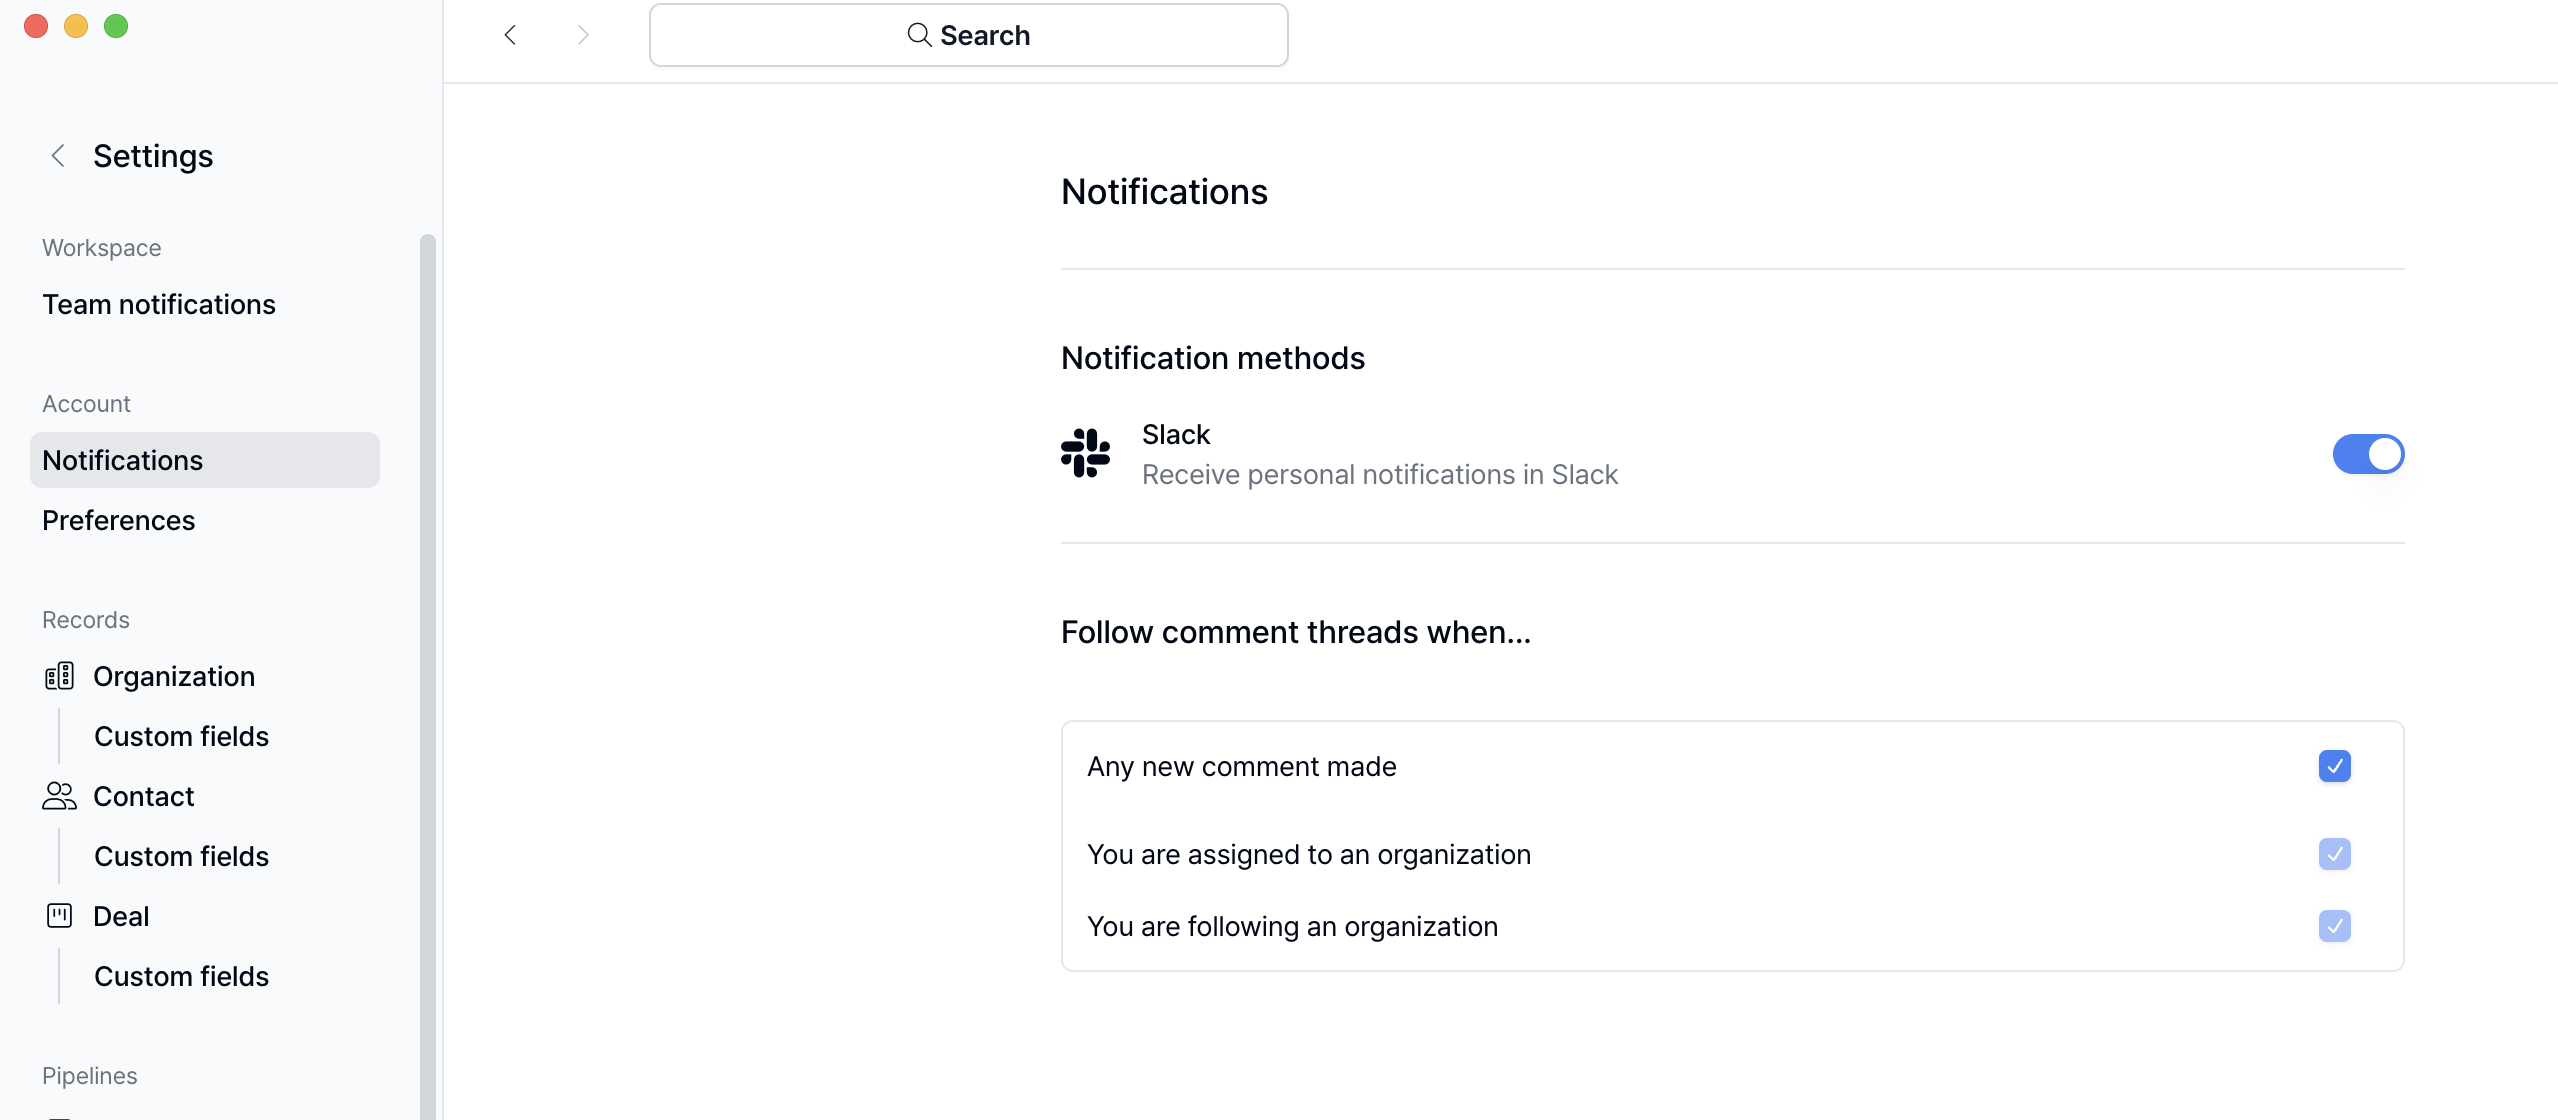The image size is (2558, 1120).
Task: Go back using the toolbar back arrow
Action: coord(510,35)
